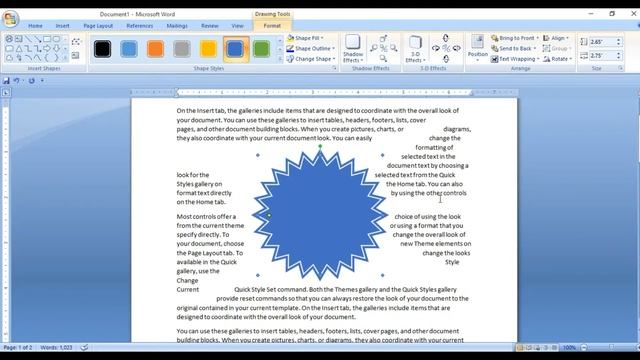Toggle 3-D effect on or off
640x360 pixels.
446,49
